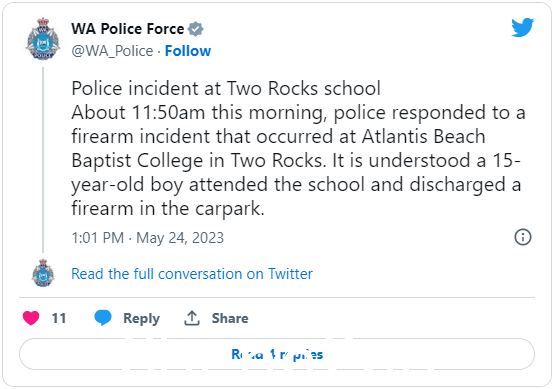Open the 1:01 PM timestamp

[x=98, y=238]
